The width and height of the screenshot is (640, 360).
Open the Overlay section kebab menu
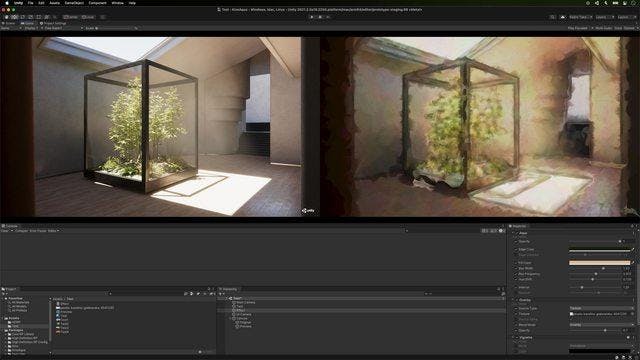click(x=632, y=300)
